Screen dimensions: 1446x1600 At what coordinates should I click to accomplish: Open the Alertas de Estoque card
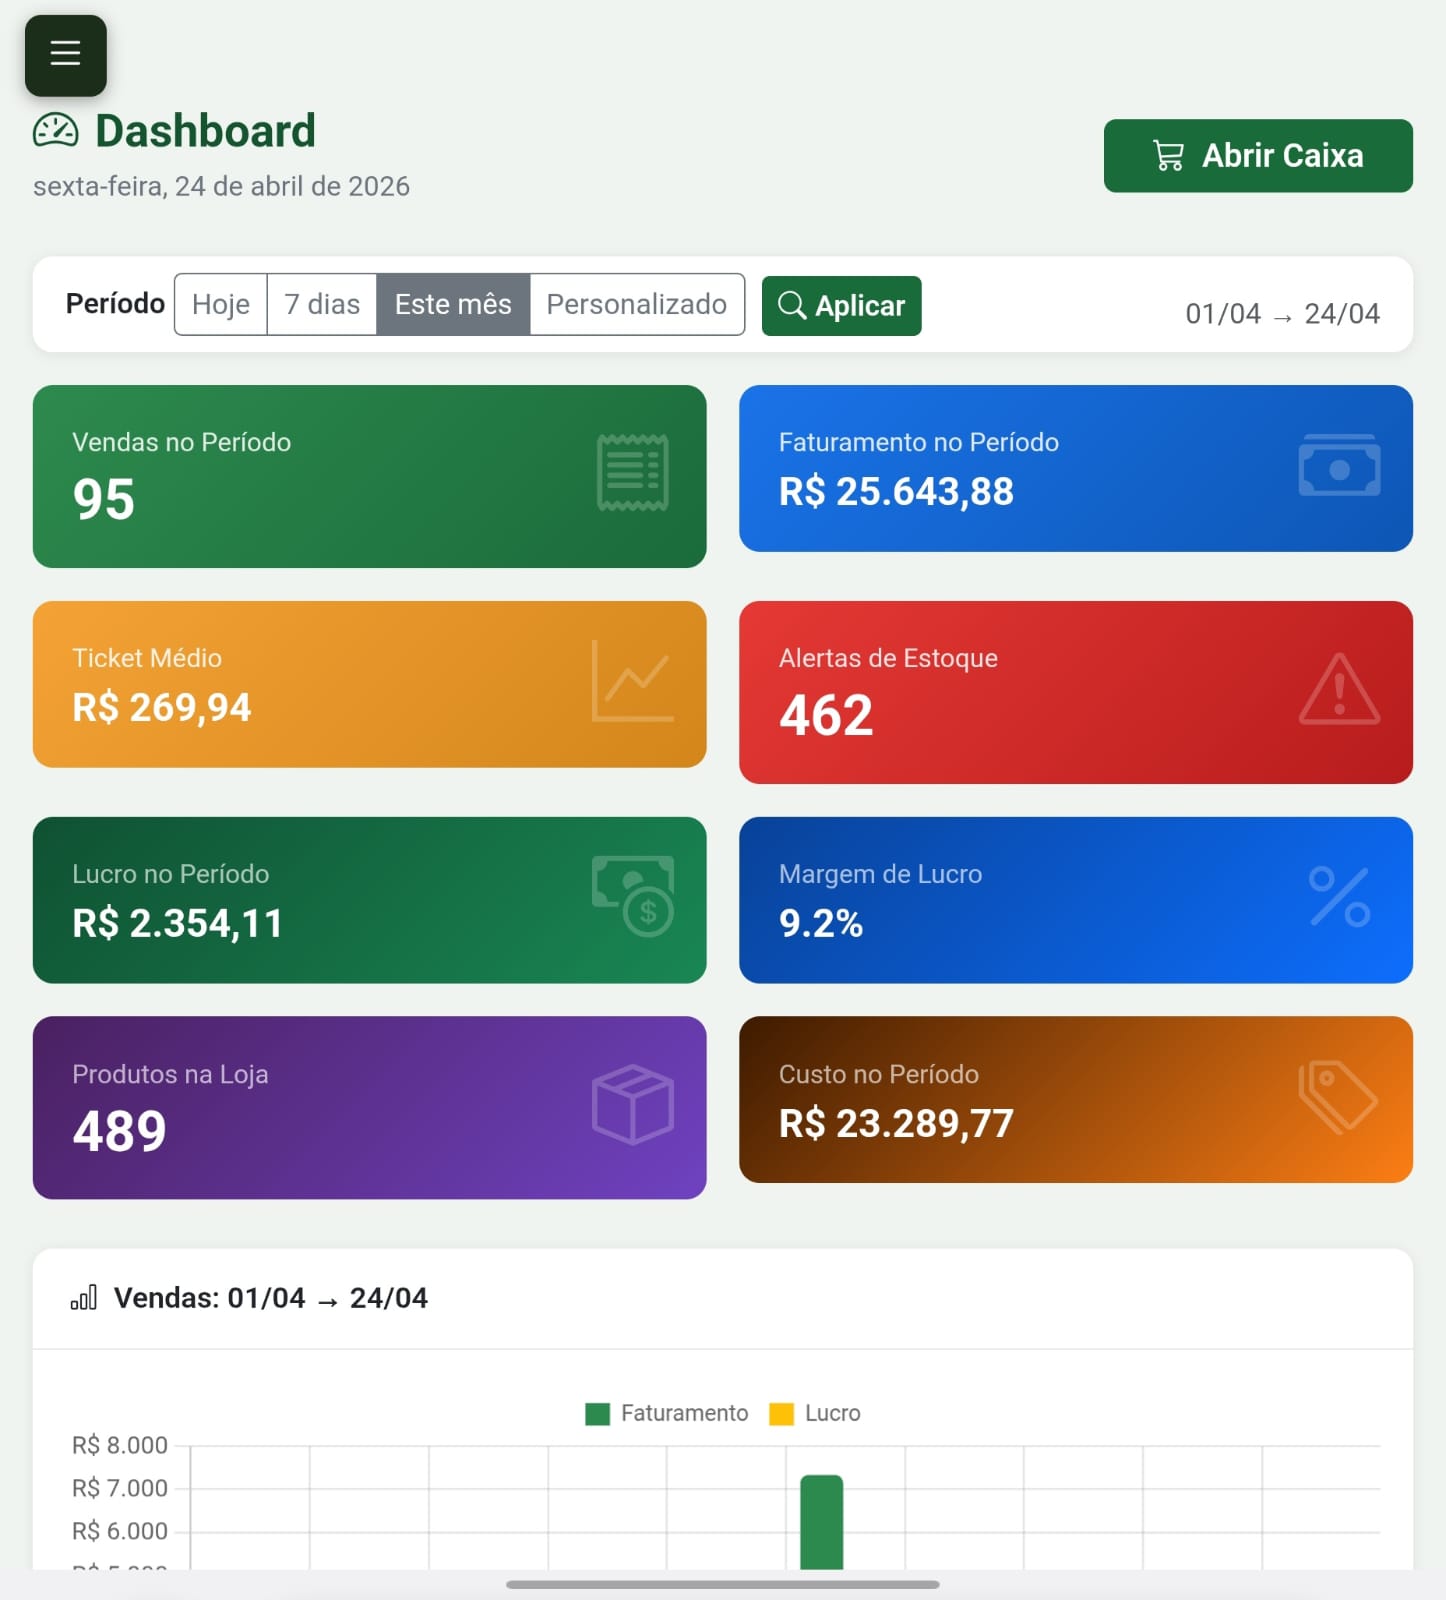[1076, 692]
